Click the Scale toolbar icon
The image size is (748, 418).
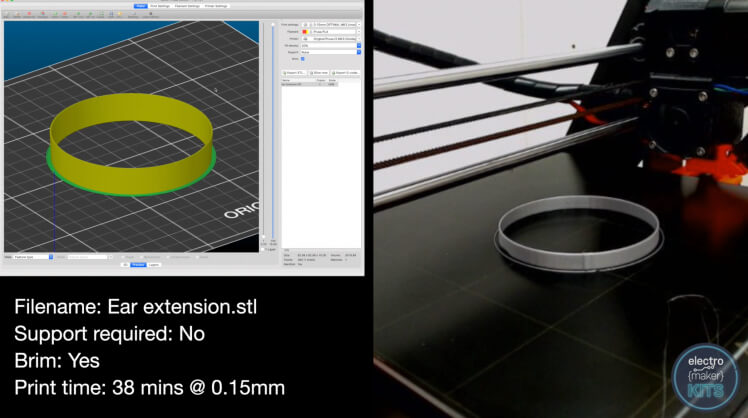(x=101, y=14)
